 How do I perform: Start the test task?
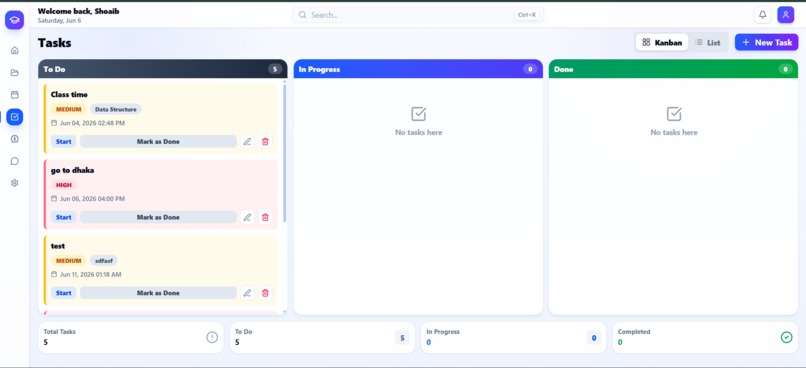(x=64, y=293)
